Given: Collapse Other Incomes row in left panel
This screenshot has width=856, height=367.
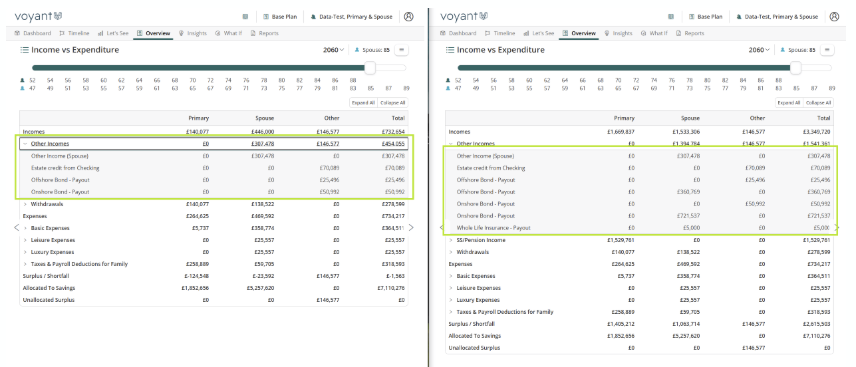Looking at the screenshot, I should click(x=25, y=144).
